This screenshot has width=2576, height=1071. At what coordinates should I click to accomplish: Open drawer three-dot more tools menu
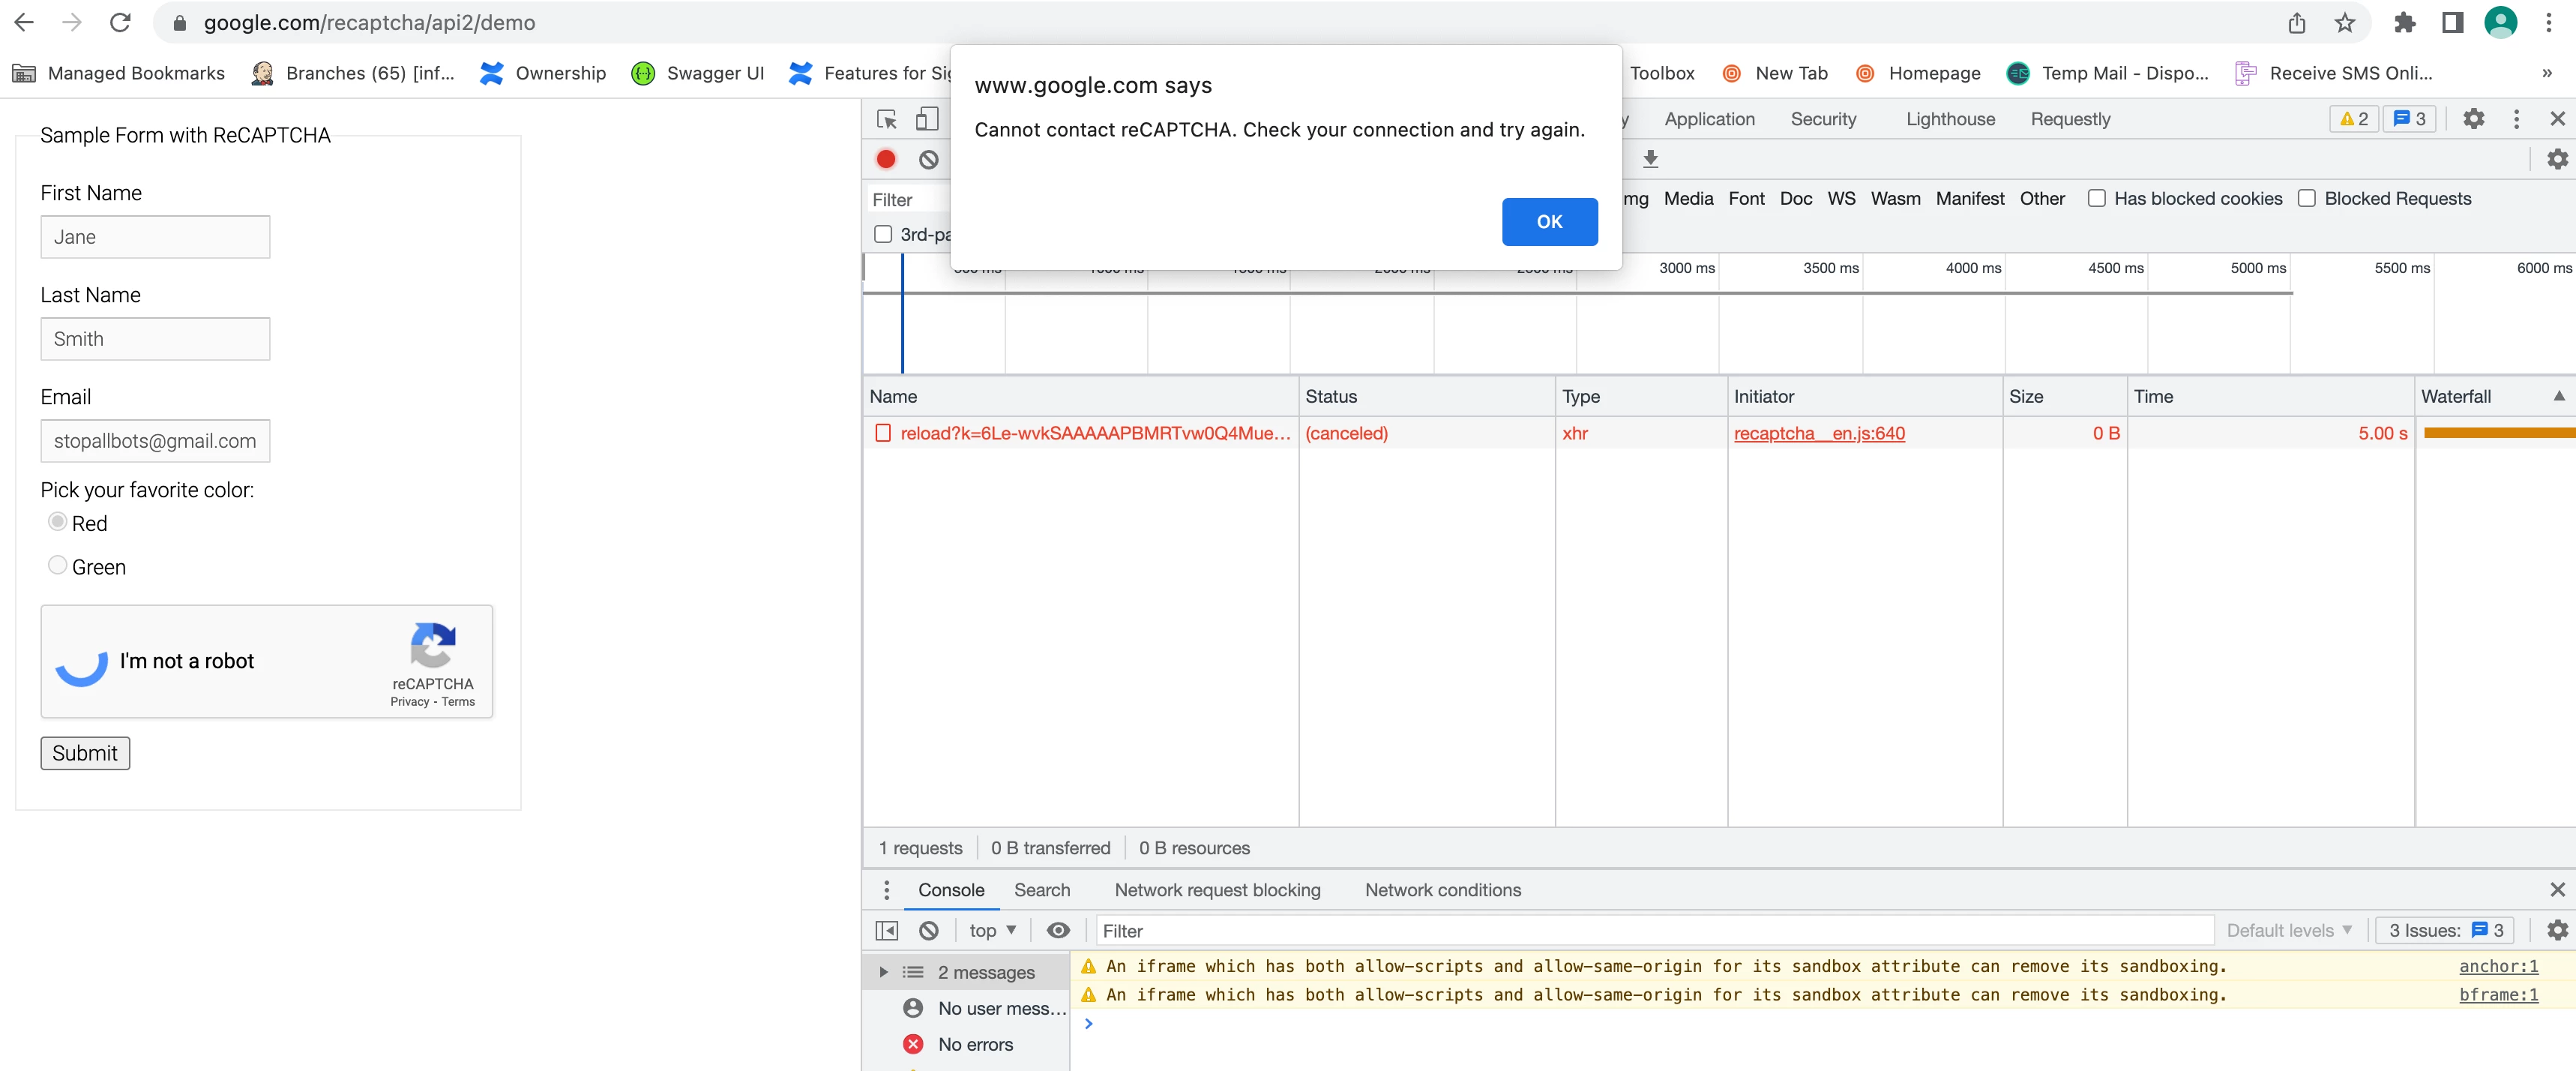tap(886, 890)
